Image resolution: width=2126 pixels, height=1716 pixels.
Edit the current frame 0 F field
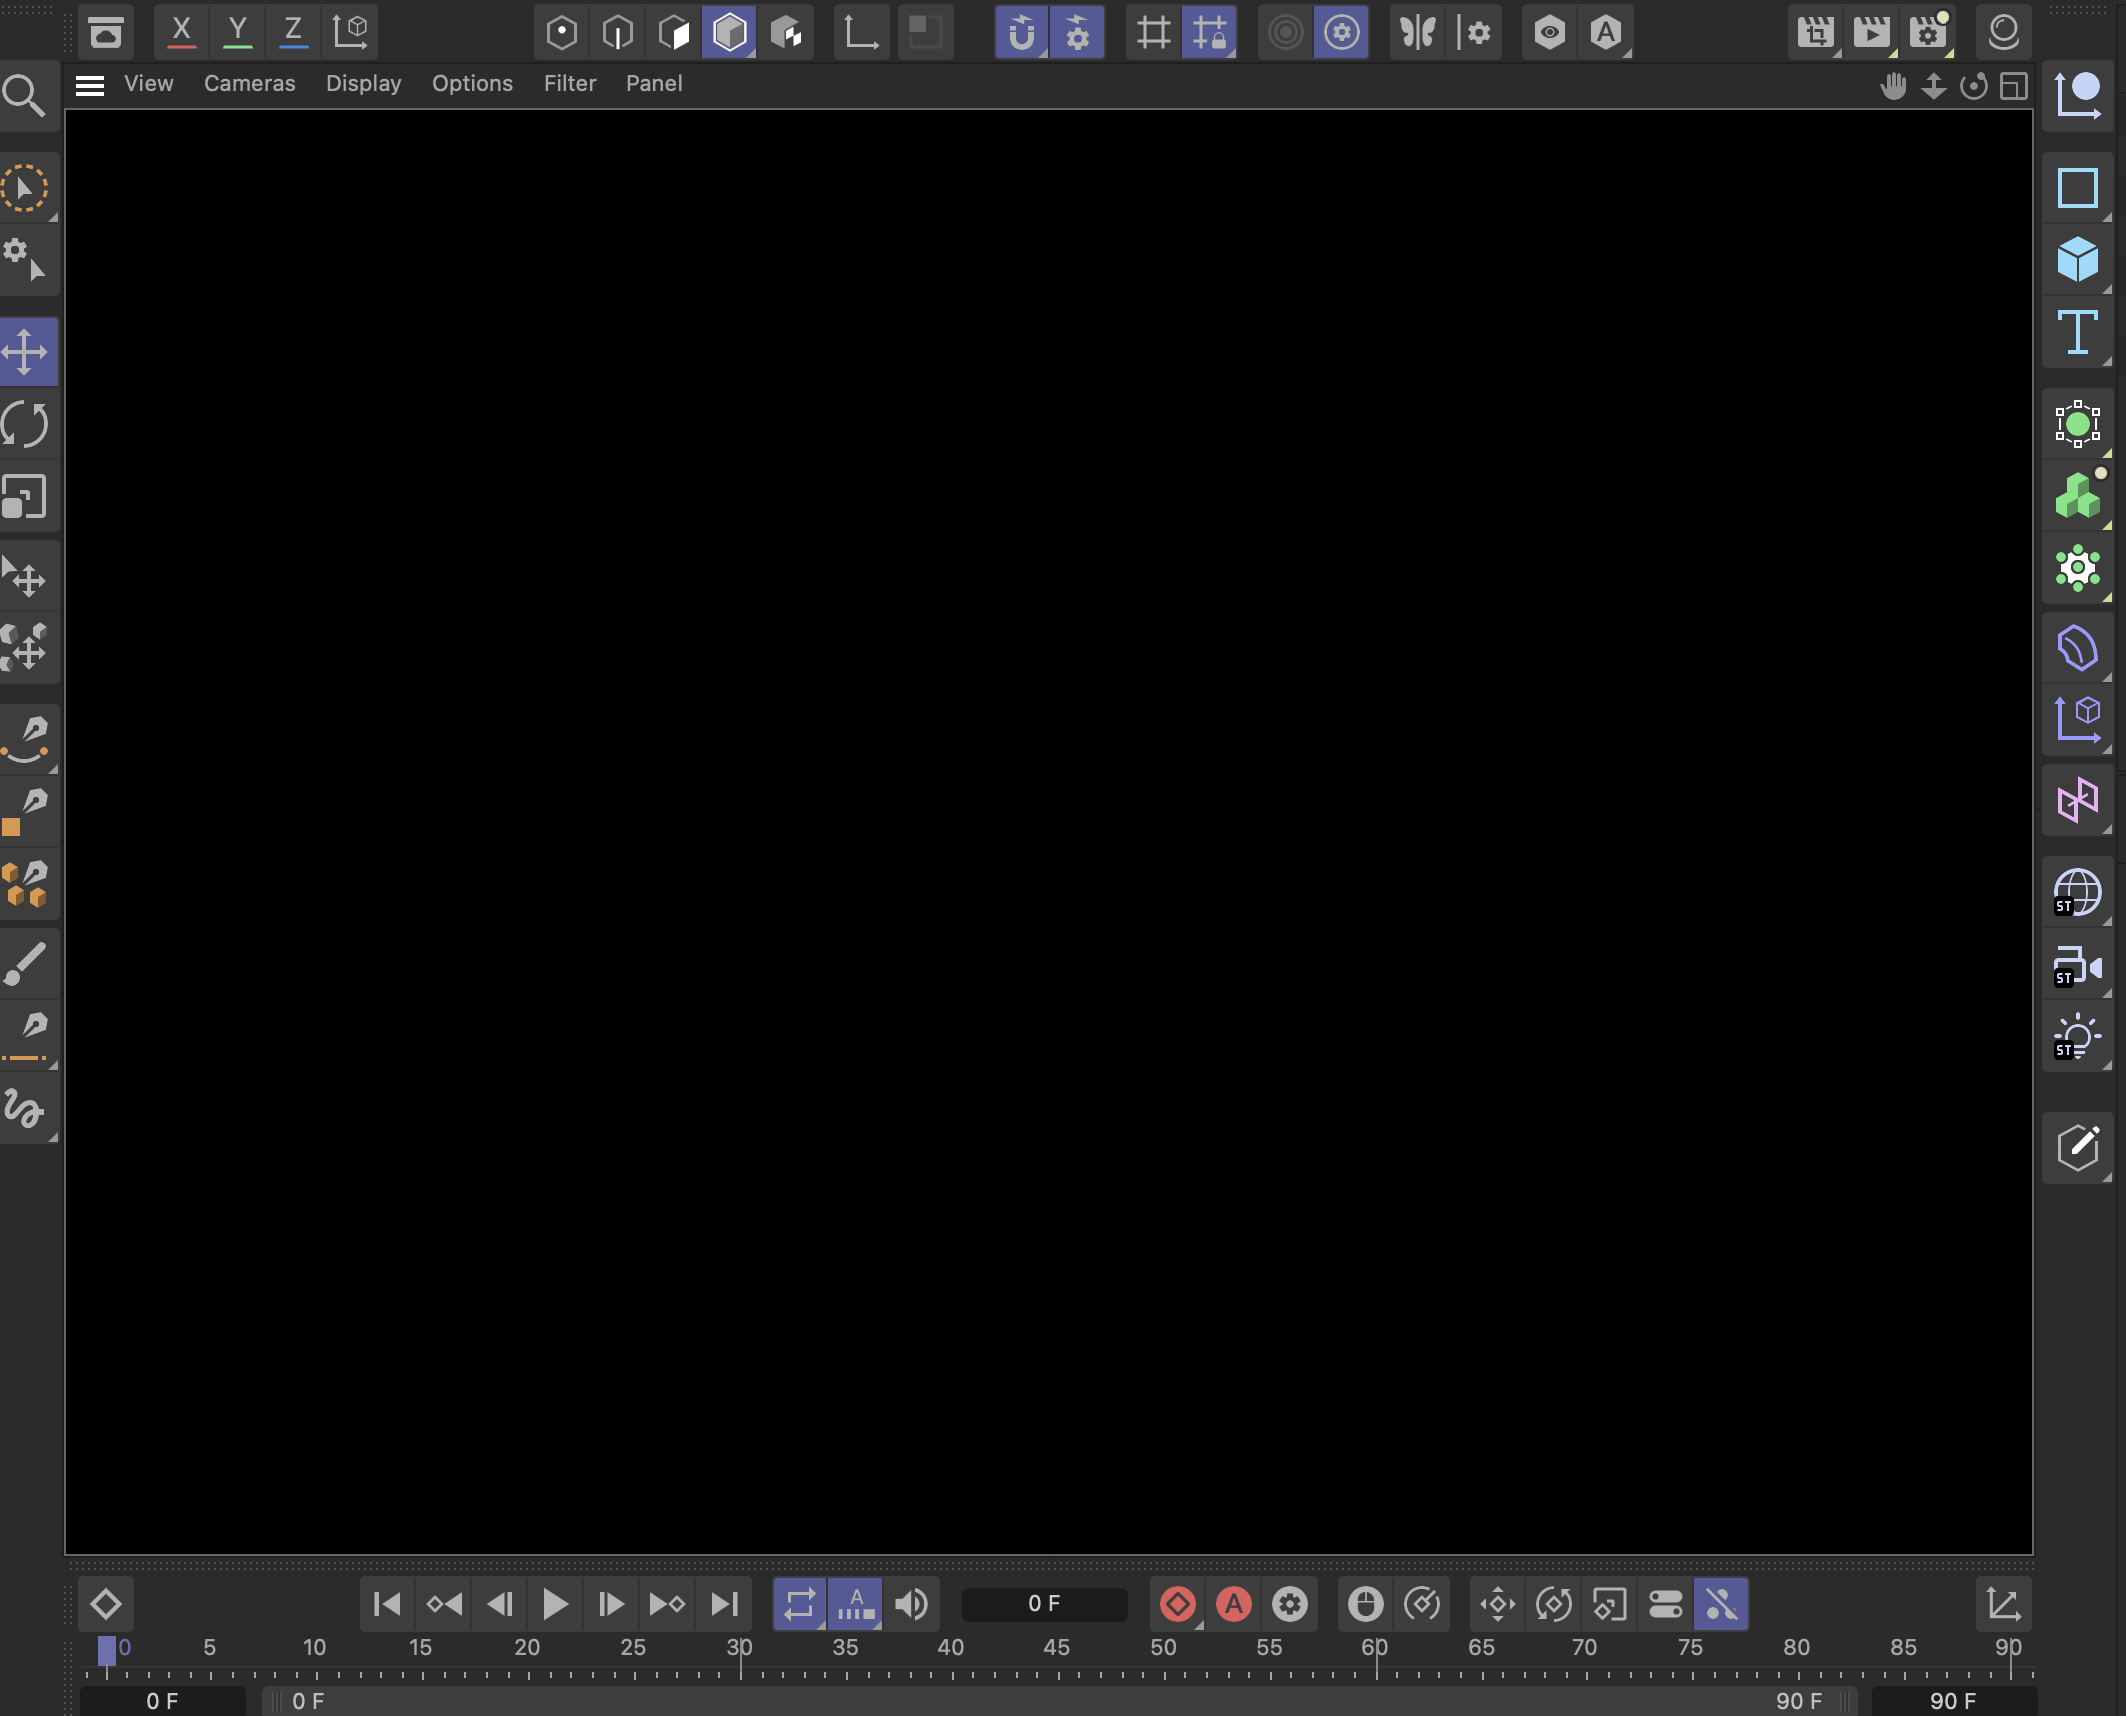point(1044,1604)
